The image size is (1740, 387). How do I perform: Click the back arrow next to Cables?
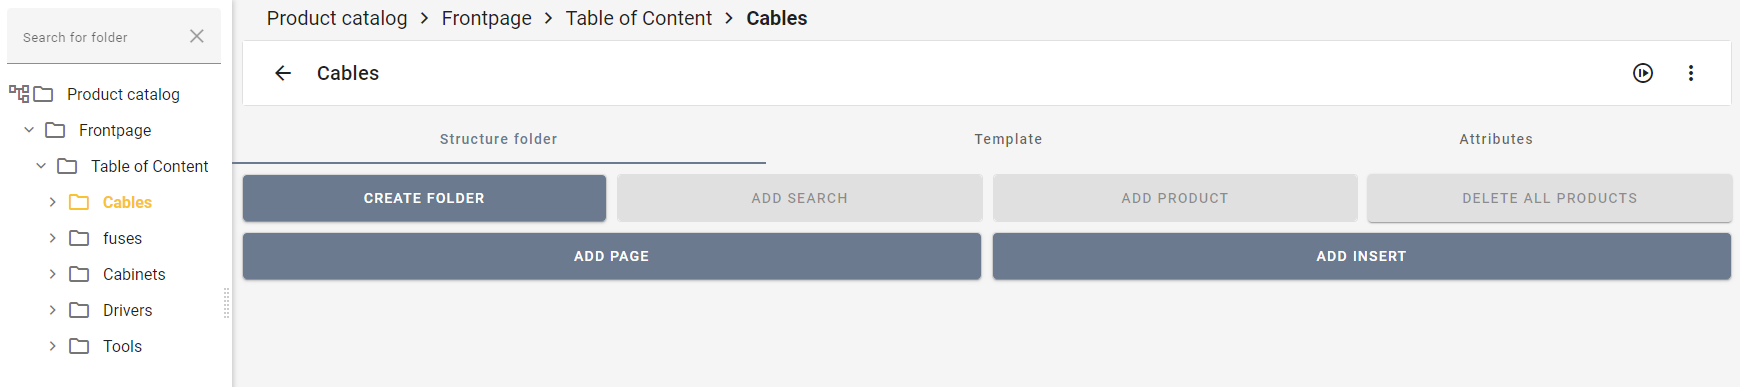coord(283,73)
